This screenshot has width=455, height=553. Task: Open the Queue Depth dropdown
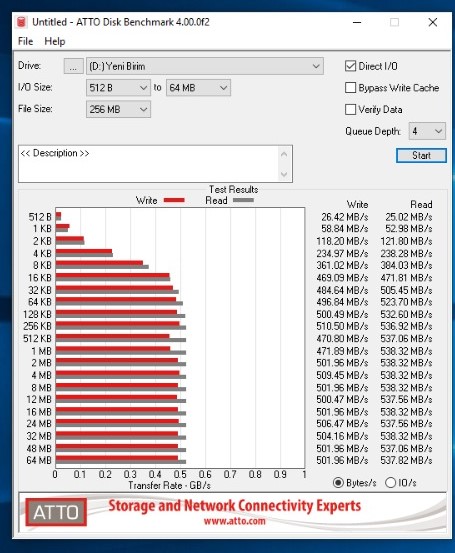(x=427, y=131)
